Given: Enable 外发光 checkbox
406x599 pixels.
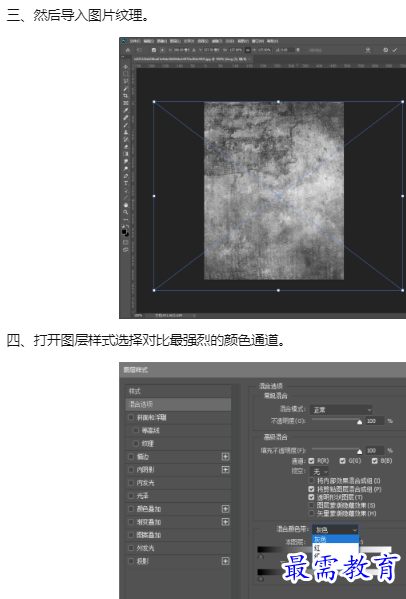Looking at the screenshot, I should [131, 548].
